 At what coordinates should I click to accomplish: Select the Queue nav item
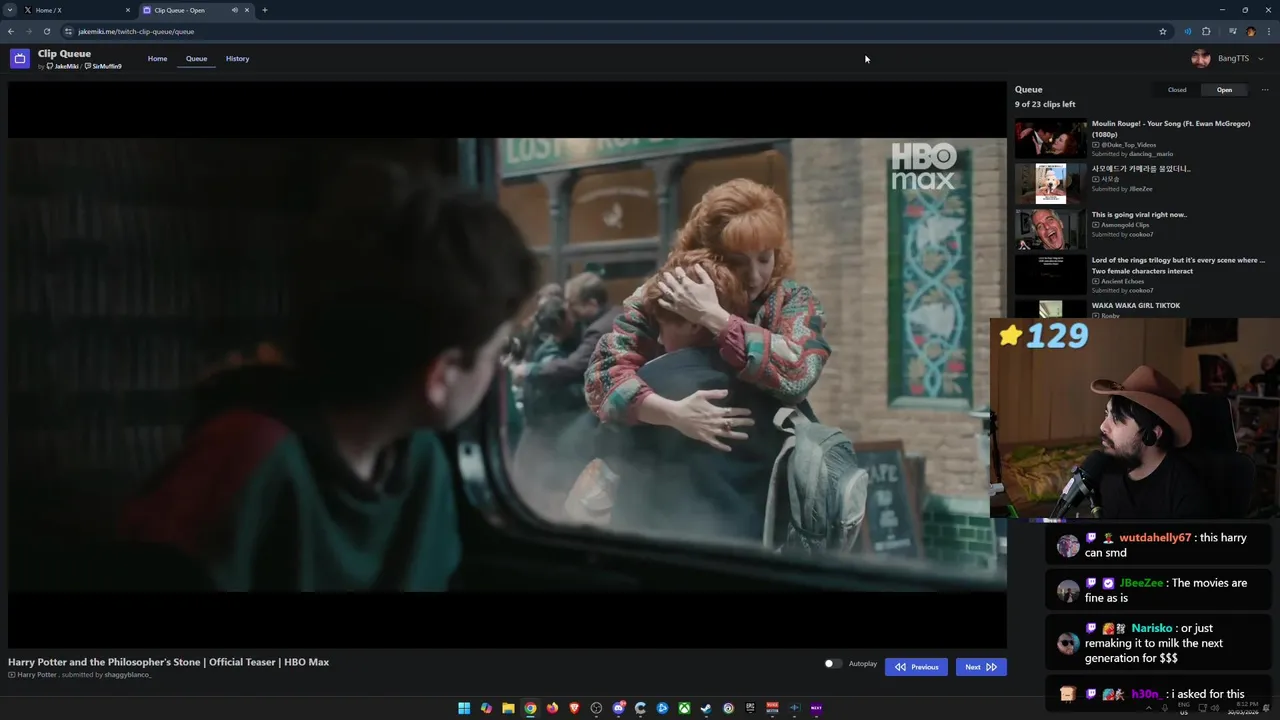click(x=196, y=58)
